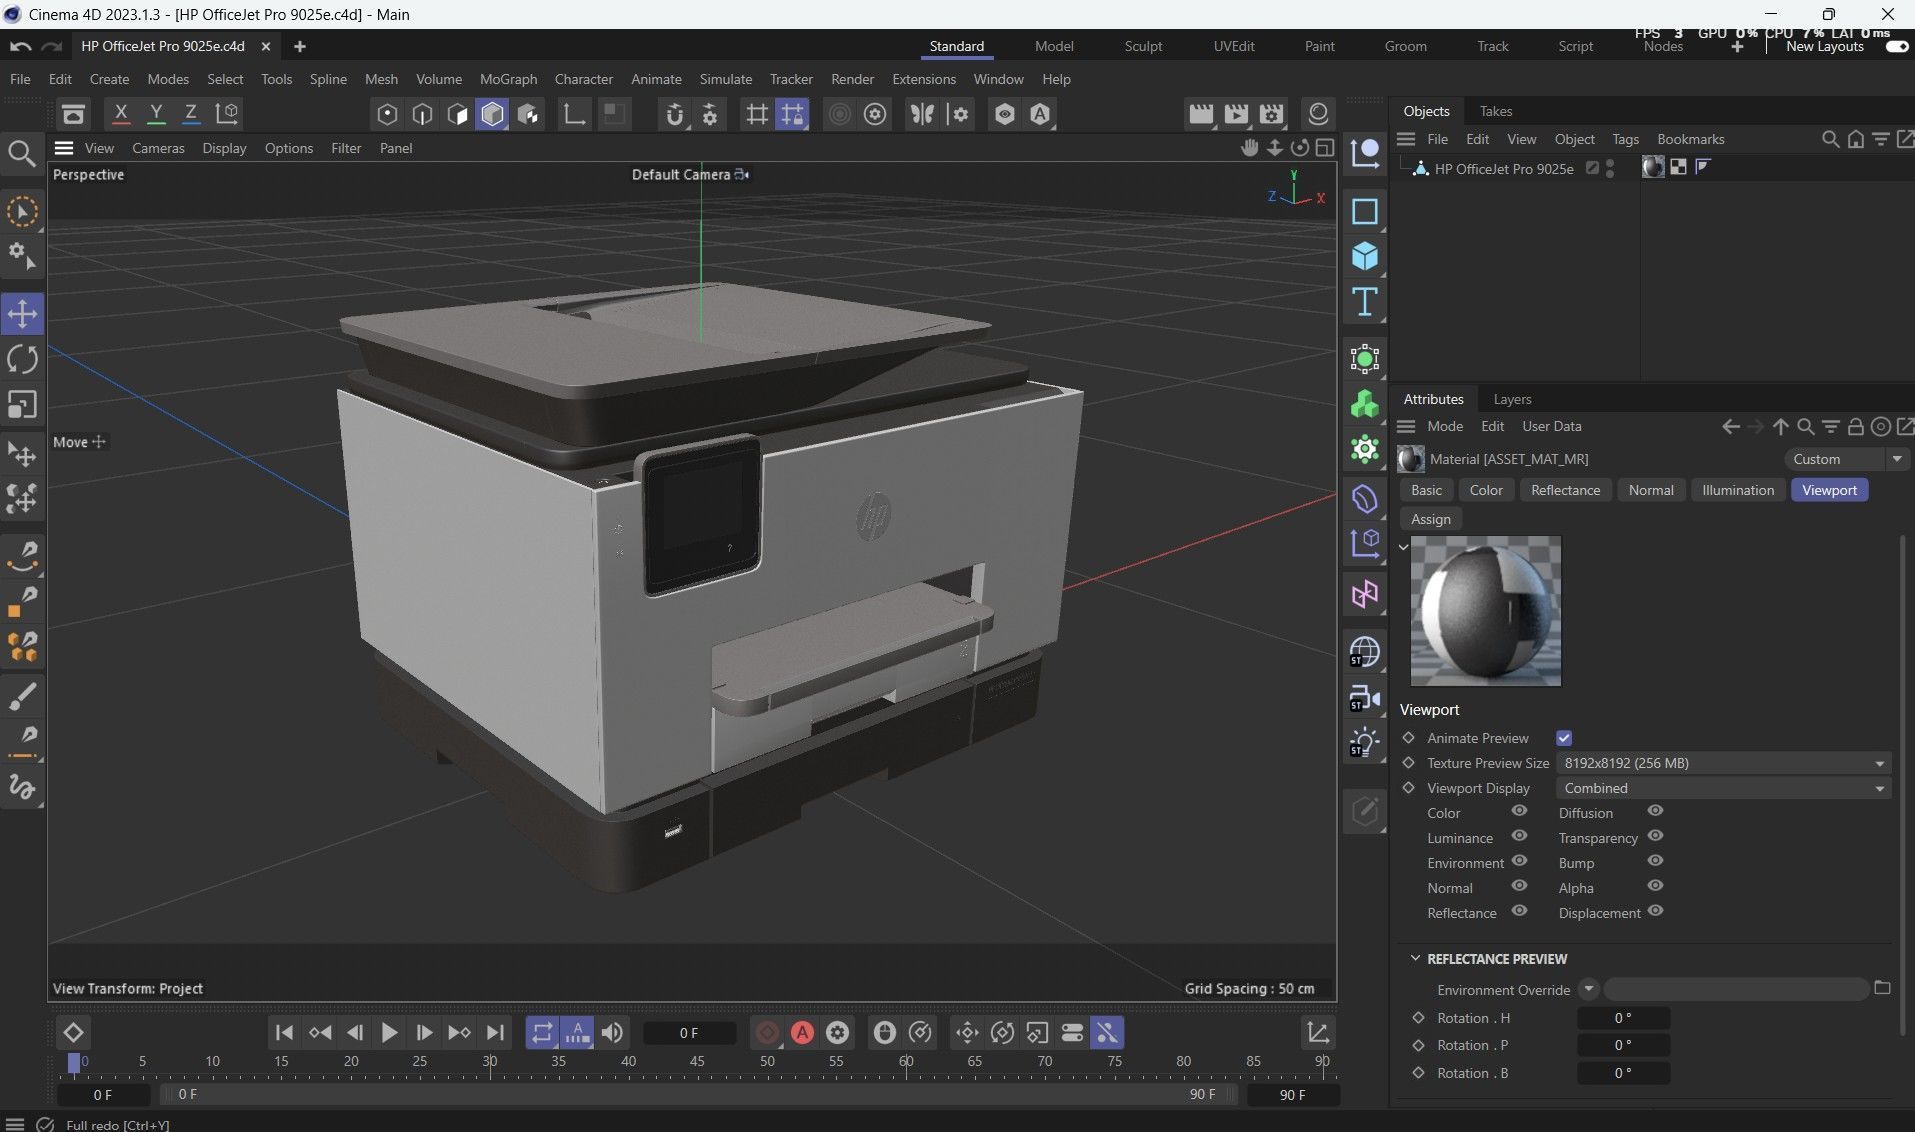Toggle Bump channel eye visibility
Screen dimensions: 1915x1132
pyautogui.click(x=1655, y=861)
